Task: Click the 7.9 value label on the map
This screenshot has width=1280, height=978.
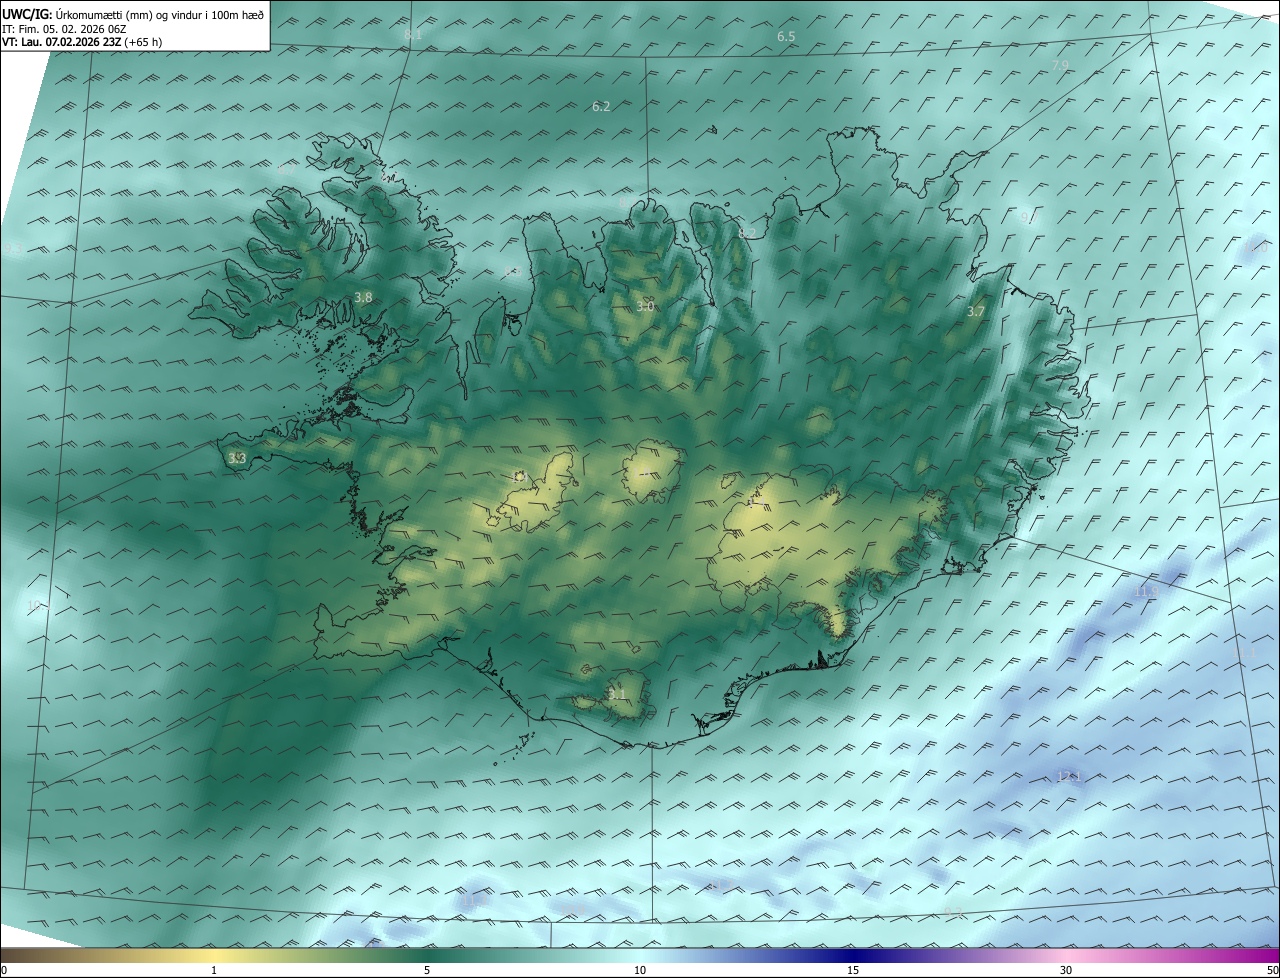Action: click(1060, 65)
